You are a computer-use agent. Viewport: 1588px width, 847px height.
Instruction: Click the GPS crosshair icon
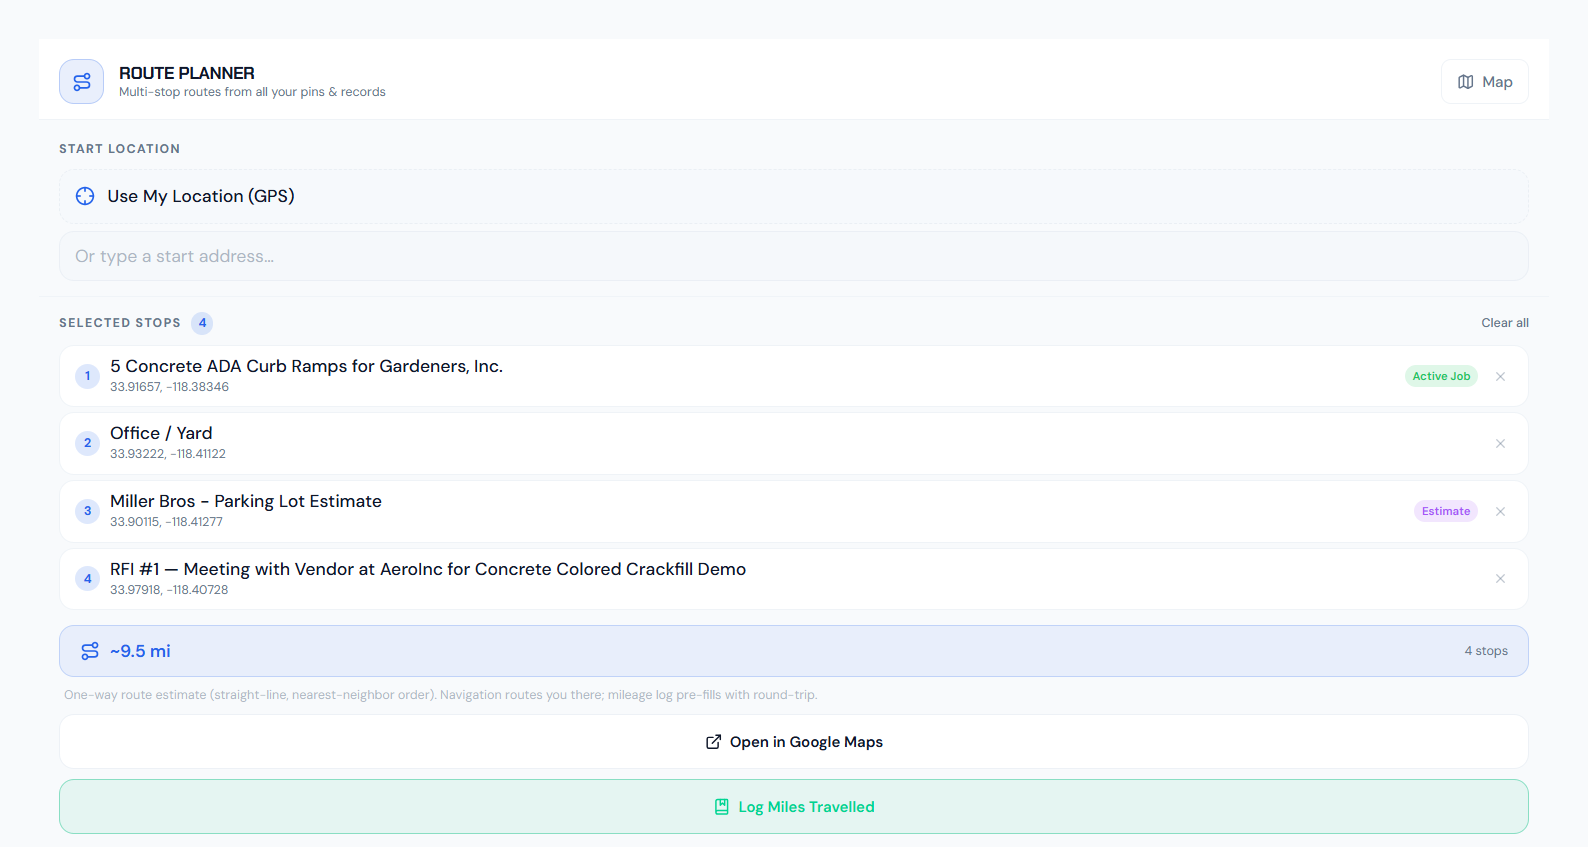tap(85, 196)
